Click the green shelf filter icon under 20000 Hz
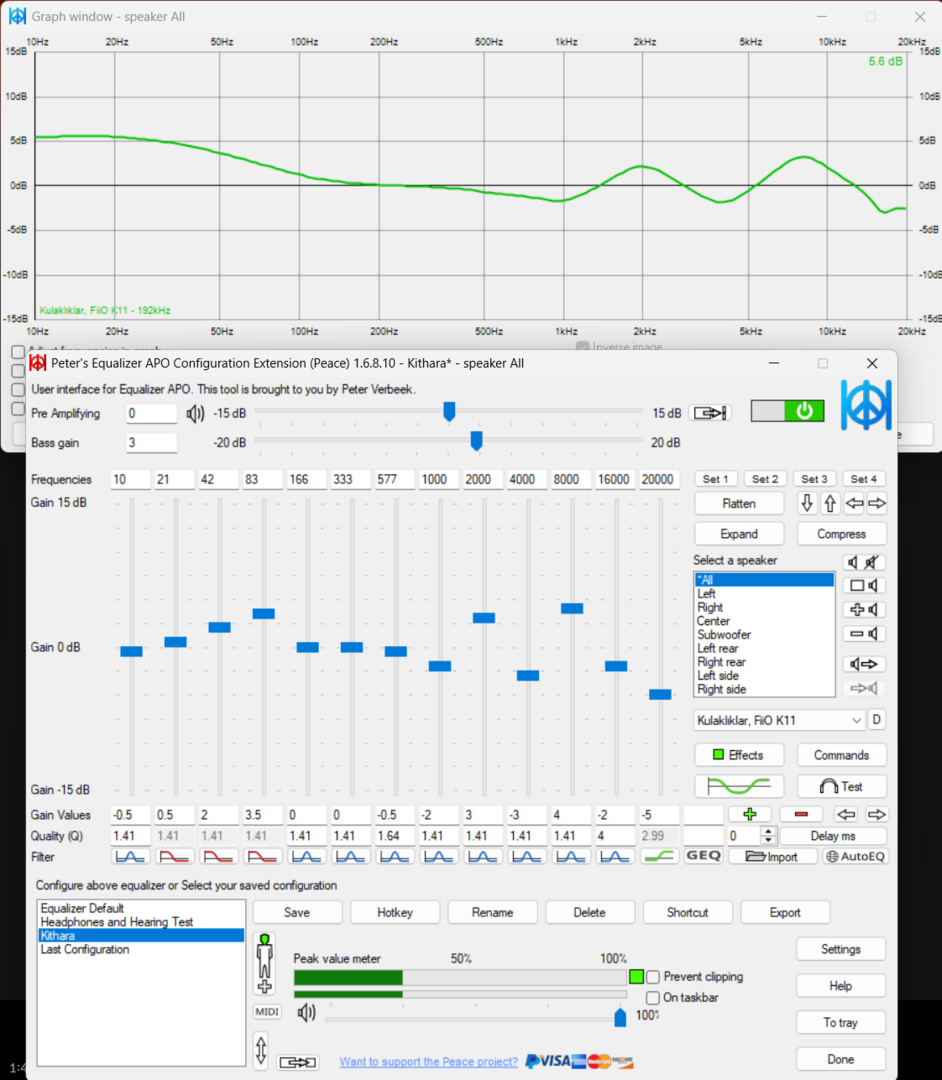Image resolution: width=942 pixels, height=1080 pixels. point(659,857)
